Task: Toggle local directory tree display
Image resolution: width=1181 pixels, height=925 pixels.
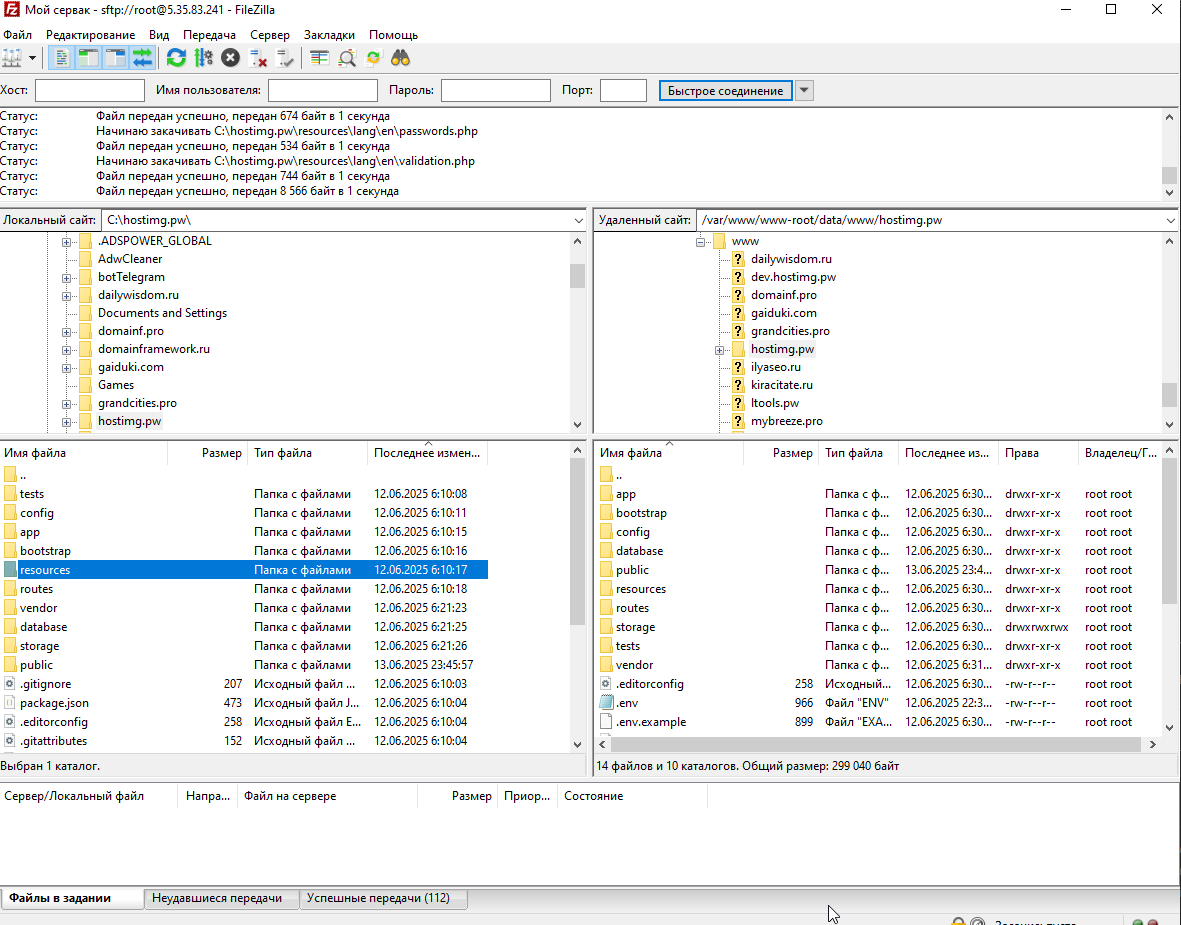Action: point(88,58)
